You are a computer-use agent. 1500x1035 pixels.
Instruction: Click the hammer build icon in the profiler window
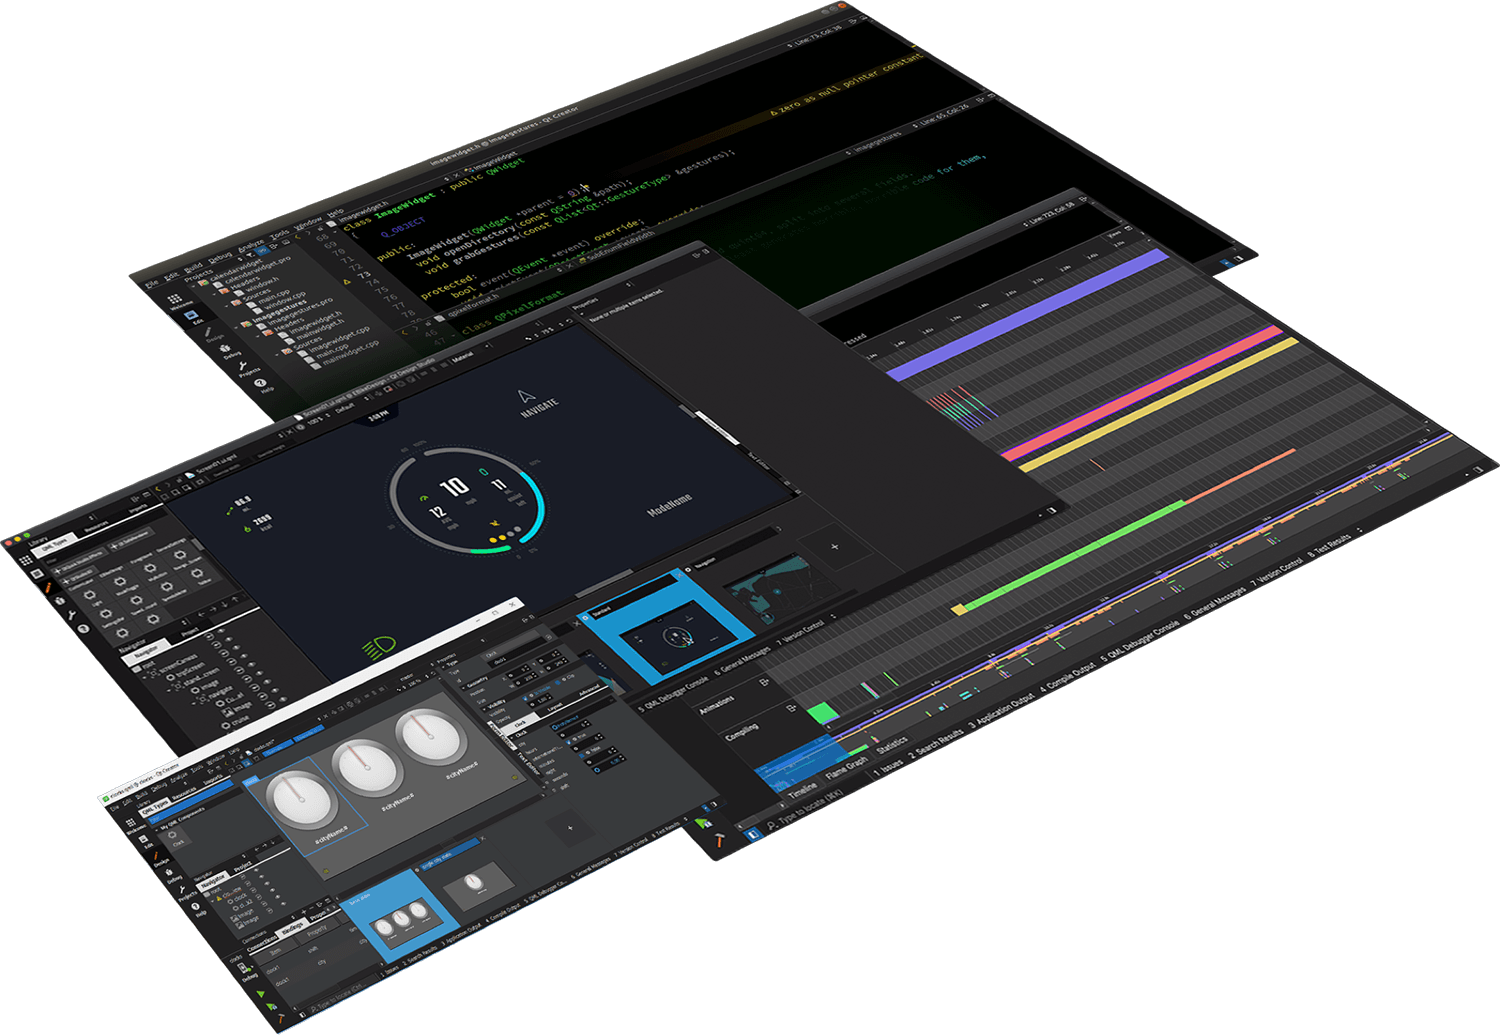(719, 840)
